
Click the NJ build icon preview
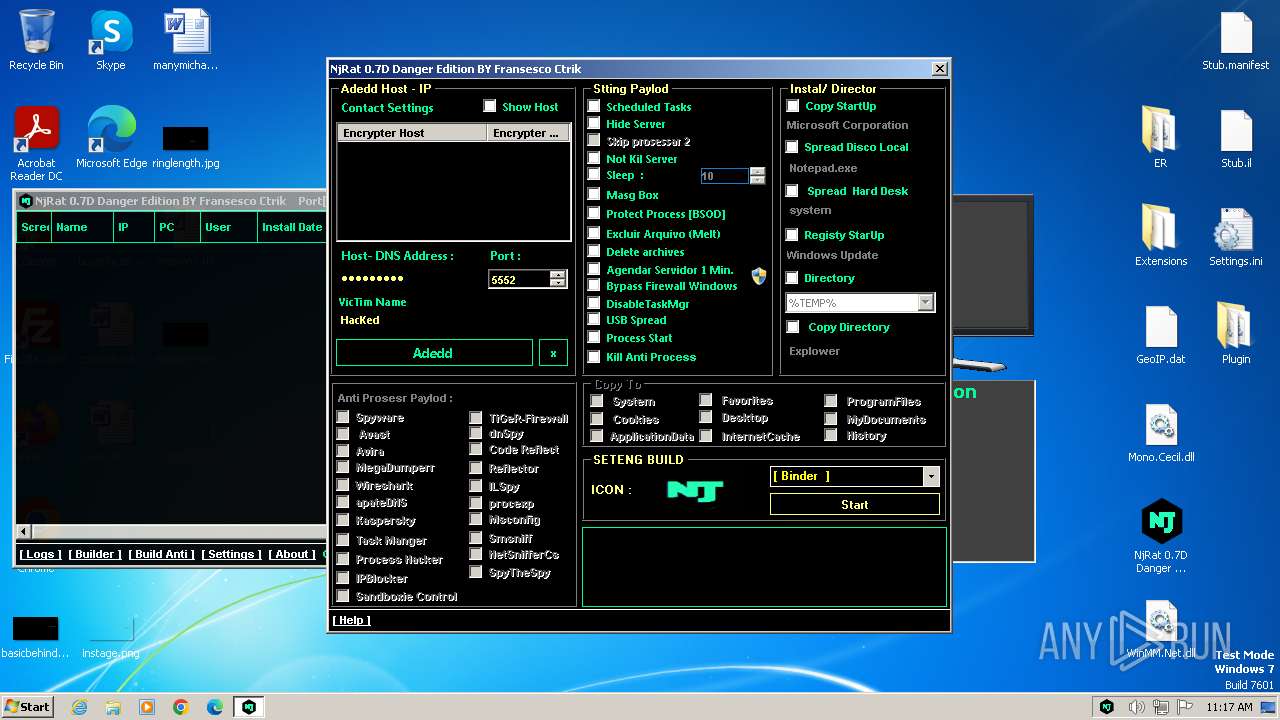[695, 490]
